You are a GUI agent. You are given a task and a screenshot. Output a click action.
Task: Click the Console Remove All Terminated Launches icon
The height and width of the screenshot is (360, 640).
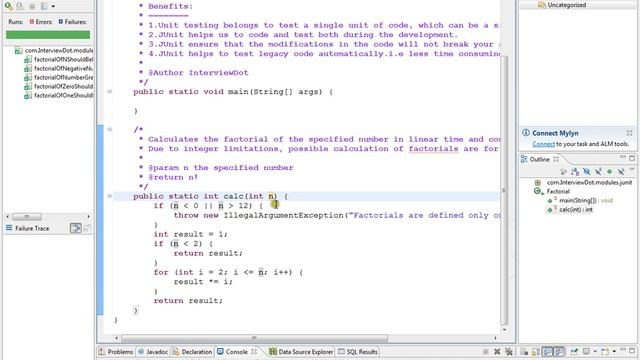tap(509, 352)
